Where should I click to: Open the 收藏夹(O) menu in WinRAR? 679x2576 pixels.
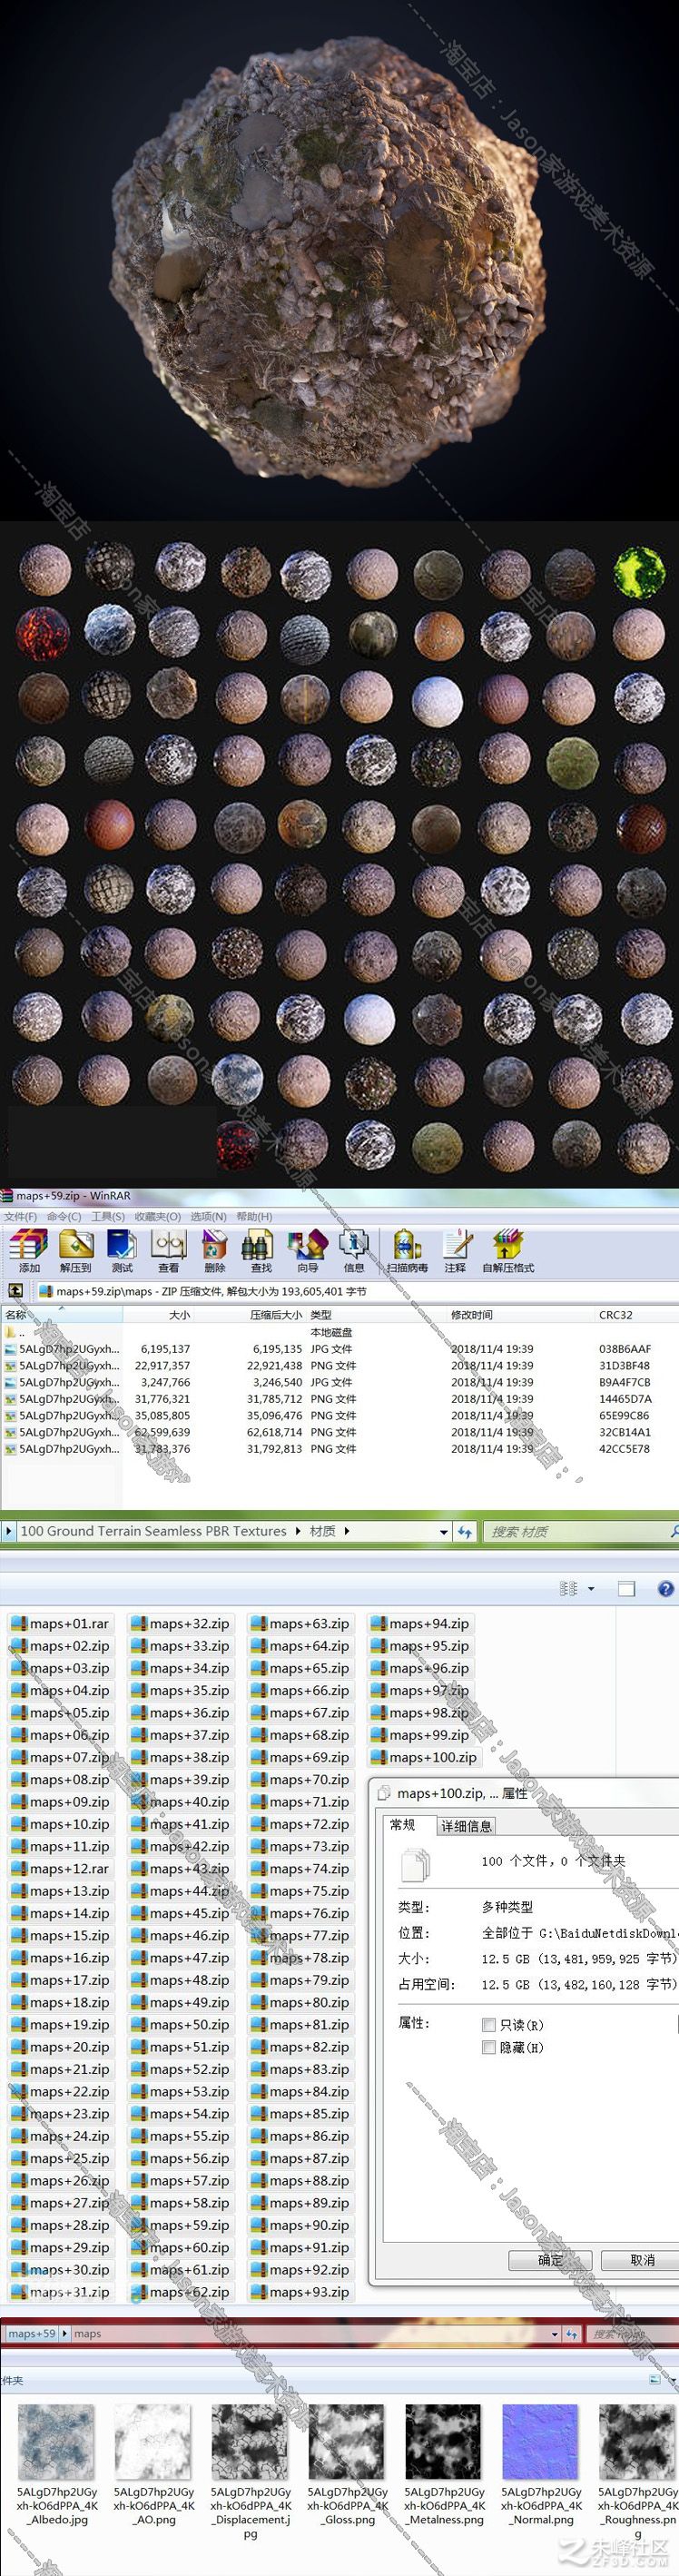(158, 1216)
